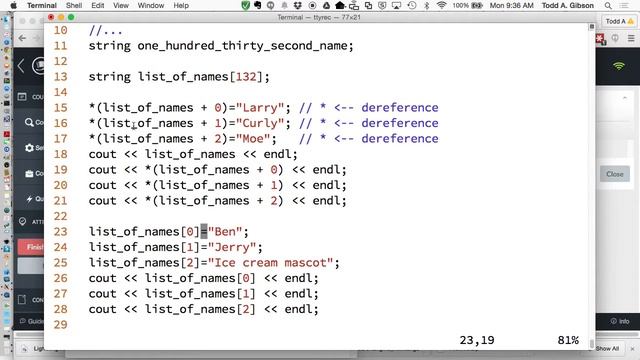The height and width of the screenshot is (360, 640).
Task: Open the Bluetooth status menu
Action: pos(427,5)
